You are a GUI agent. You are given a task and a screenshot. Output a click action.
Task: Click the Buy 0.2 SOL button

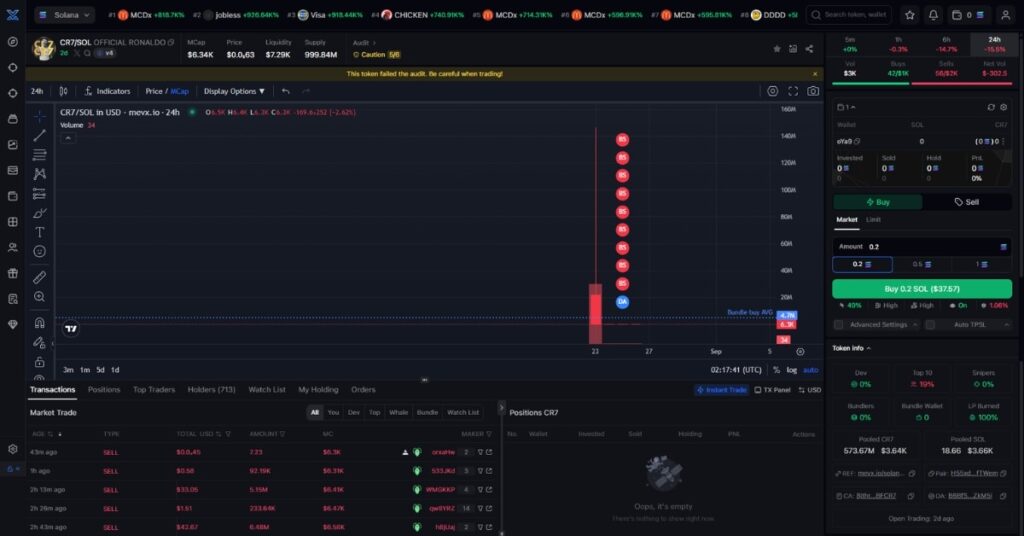(921, 289)
